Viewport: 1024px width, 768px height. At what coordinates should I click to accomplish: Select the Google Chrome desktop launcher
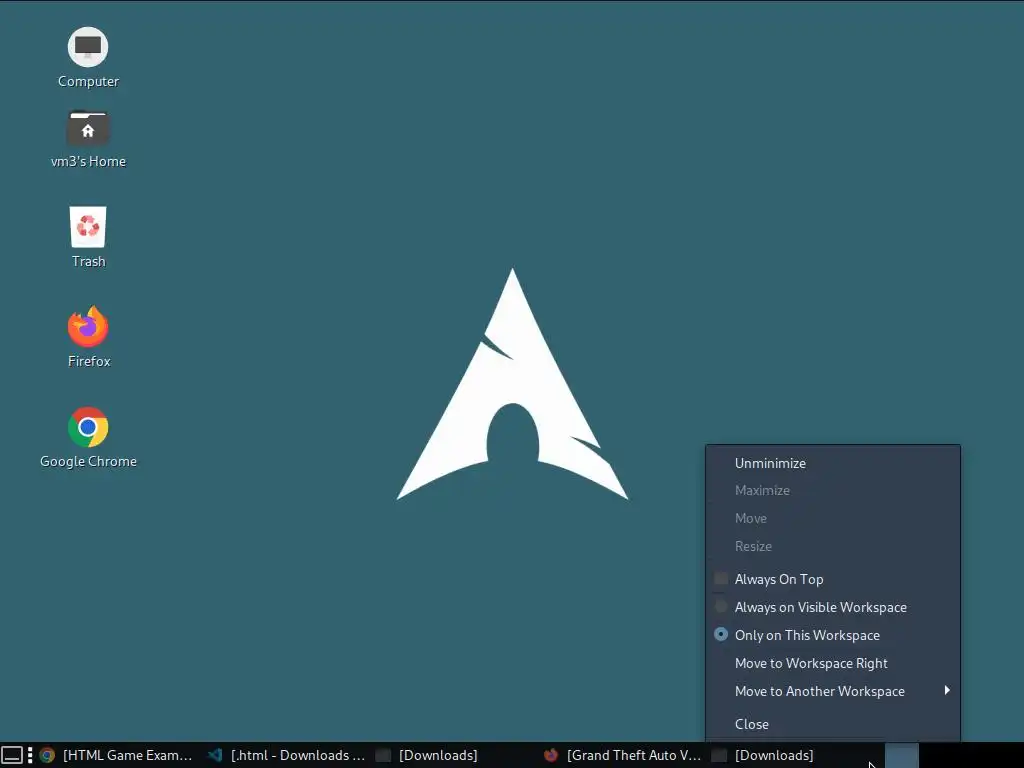click(x=88, y=438)
